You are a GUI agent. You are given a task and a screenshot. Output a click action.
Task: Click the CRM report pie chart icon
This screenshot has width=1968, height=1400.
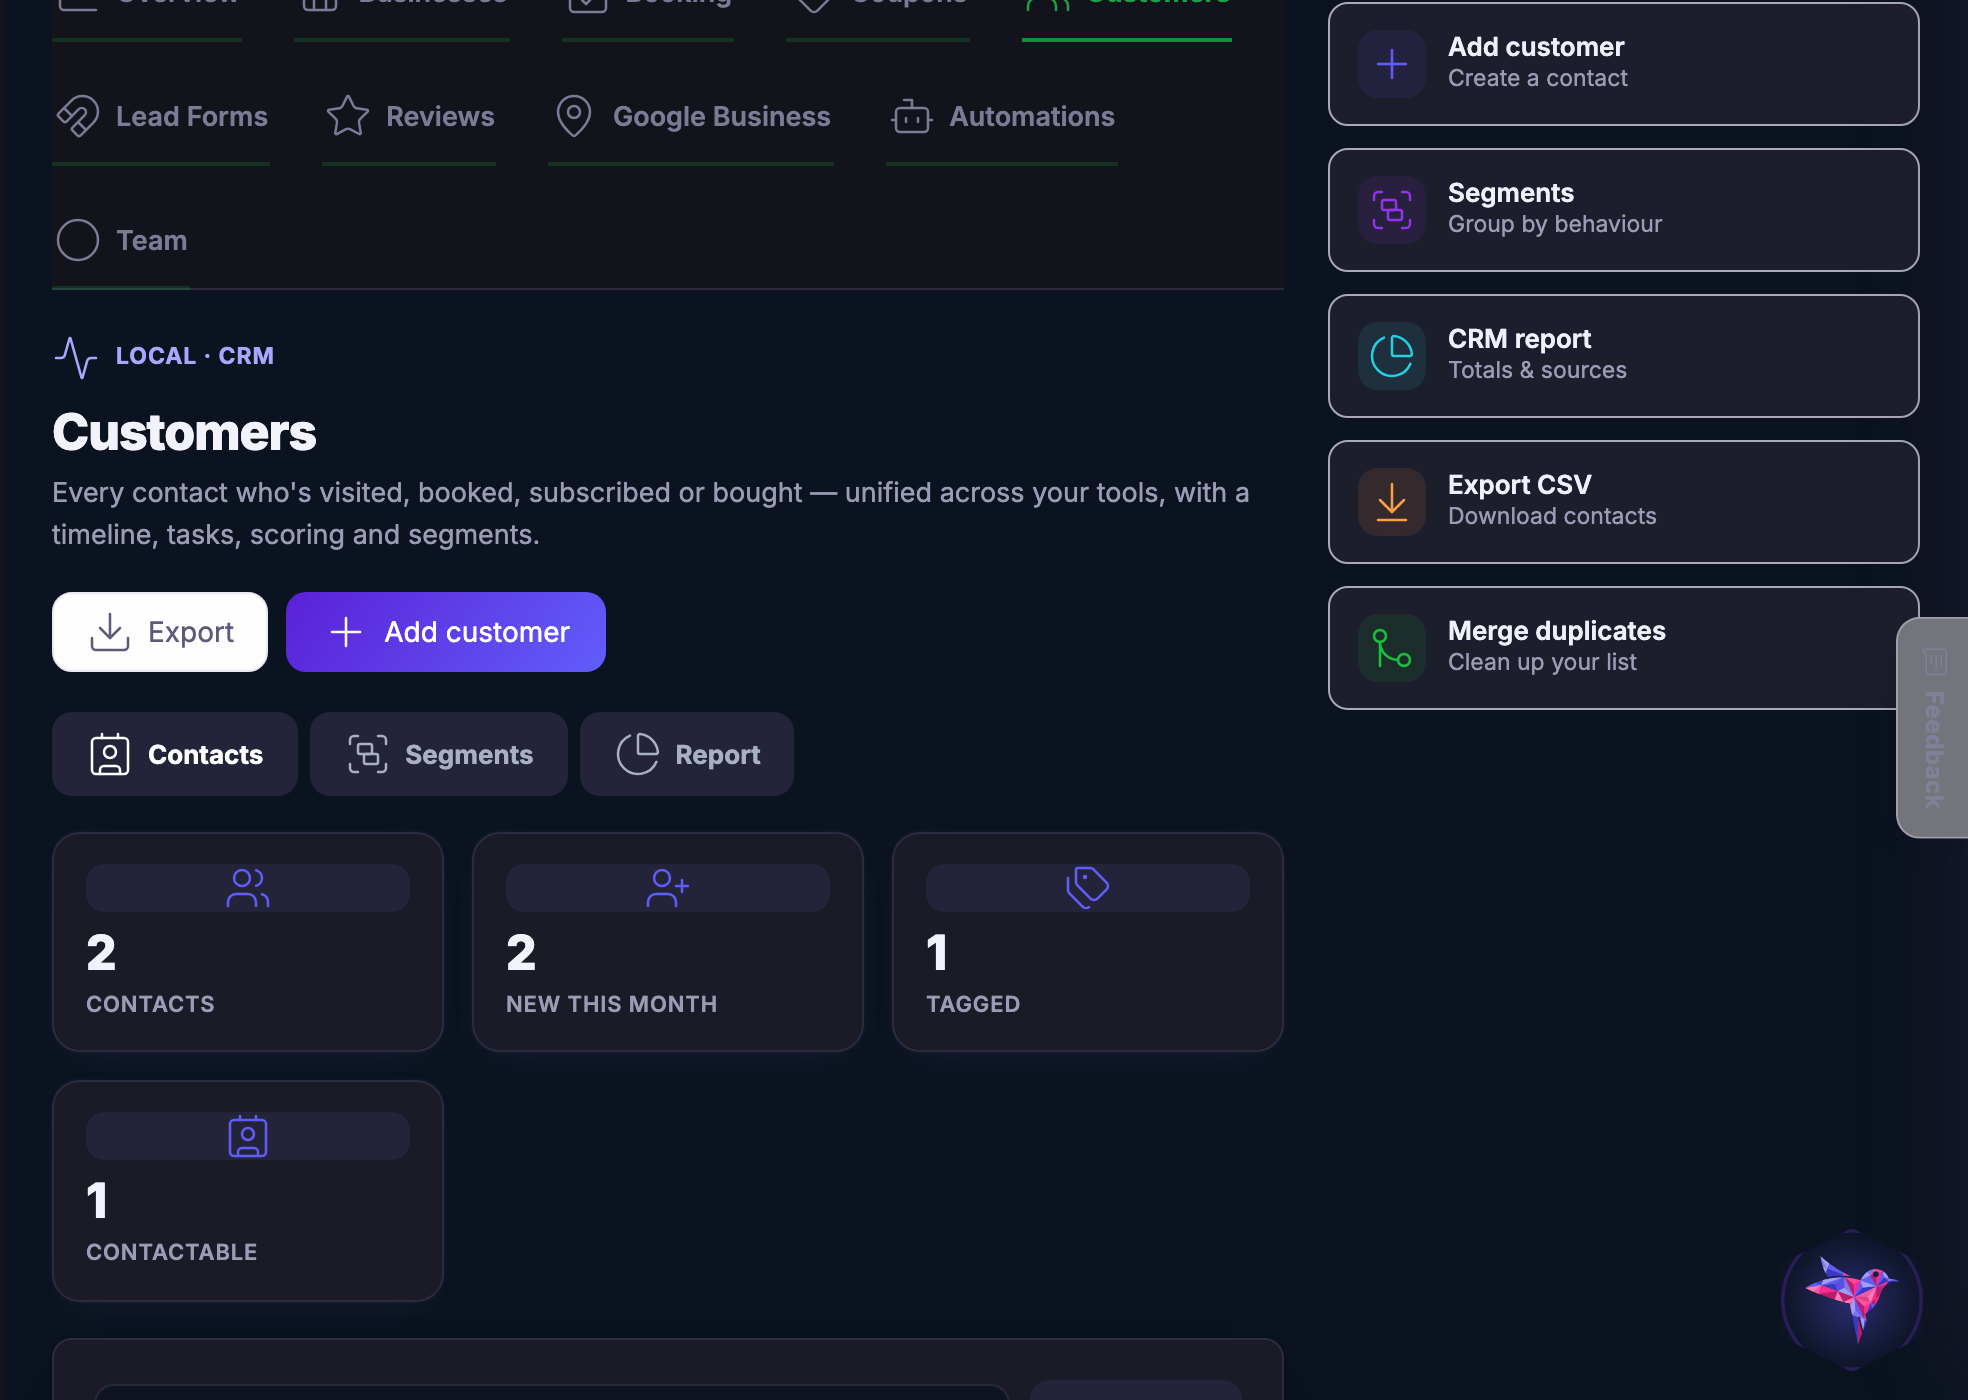(x=1391, y=356)
